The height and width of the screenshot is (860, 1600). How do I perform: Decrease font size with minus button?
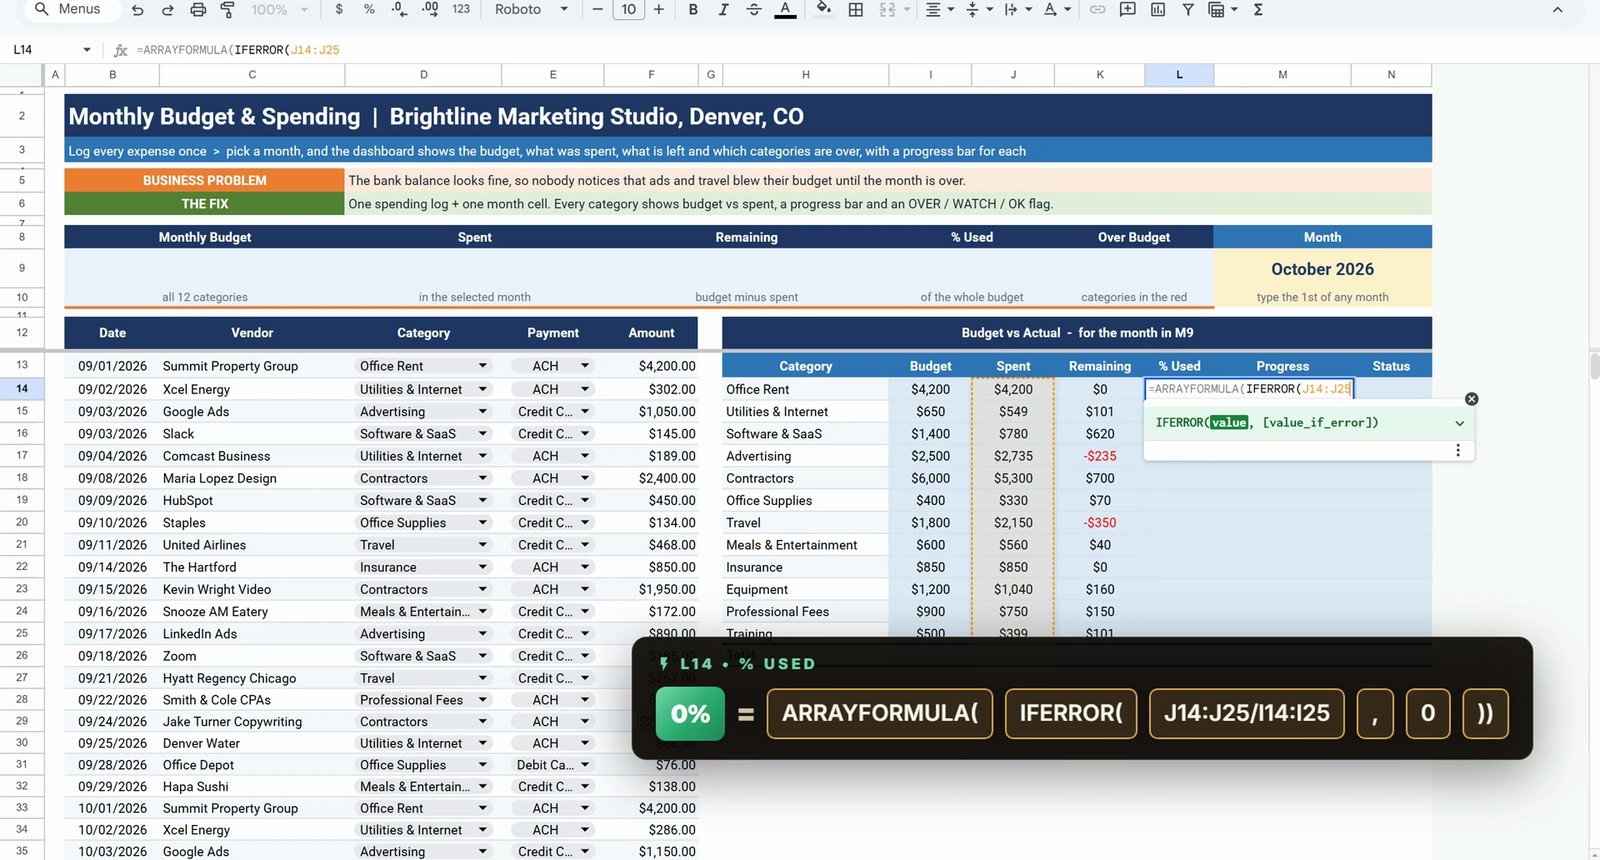[598, 9]
